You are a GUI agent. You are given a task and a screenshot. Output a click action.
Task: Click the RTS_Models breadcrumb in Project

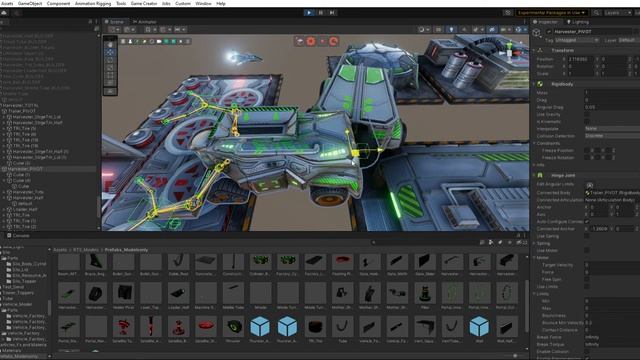(x=86, y=250)
